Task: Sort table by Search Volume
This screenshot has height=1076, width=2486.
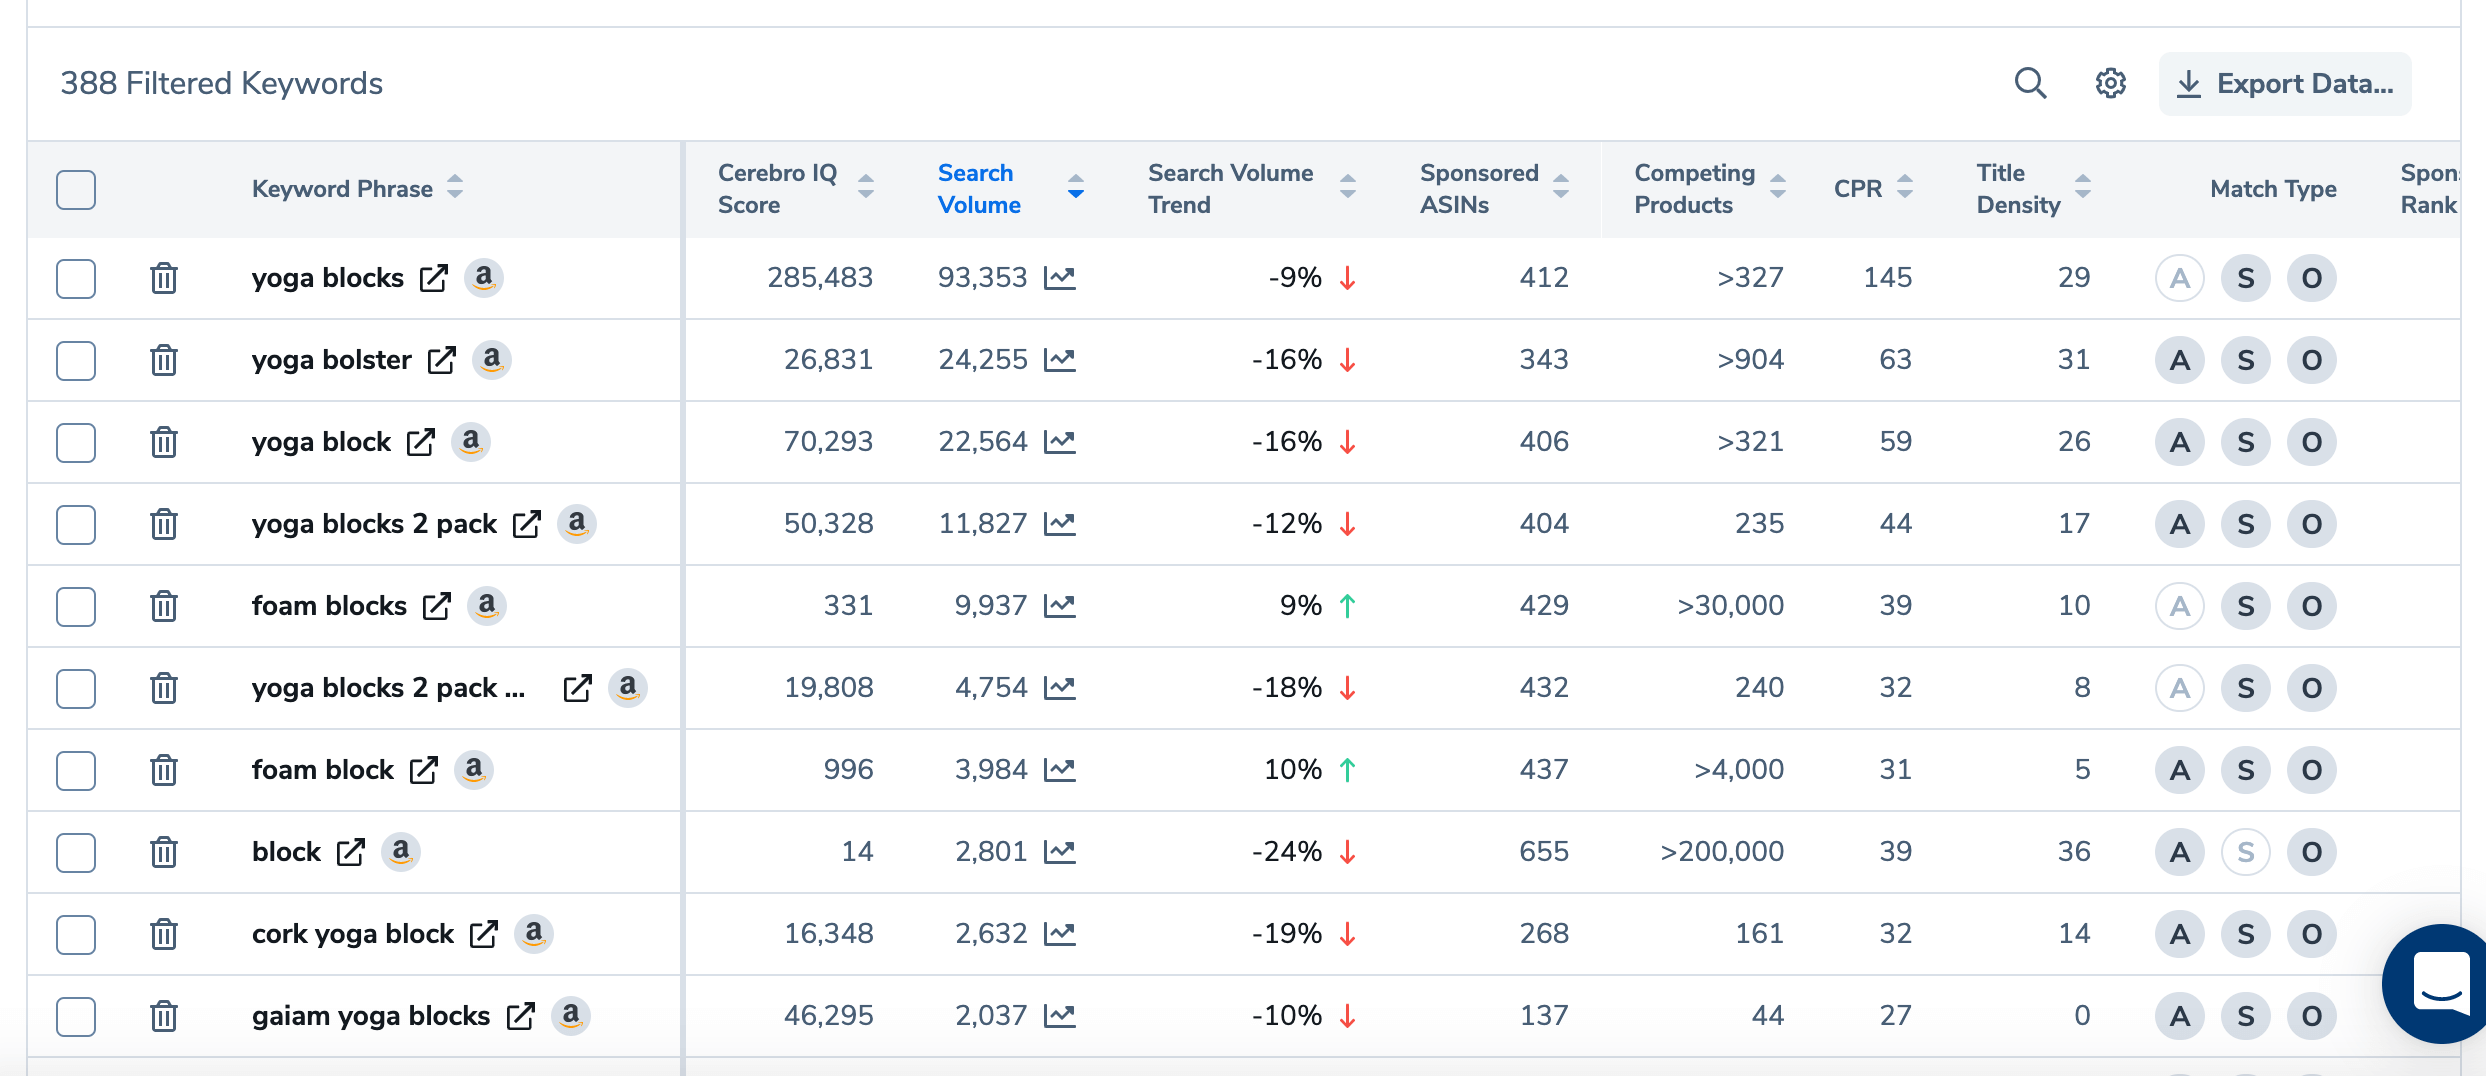Action: click(x=1075, y=187)
